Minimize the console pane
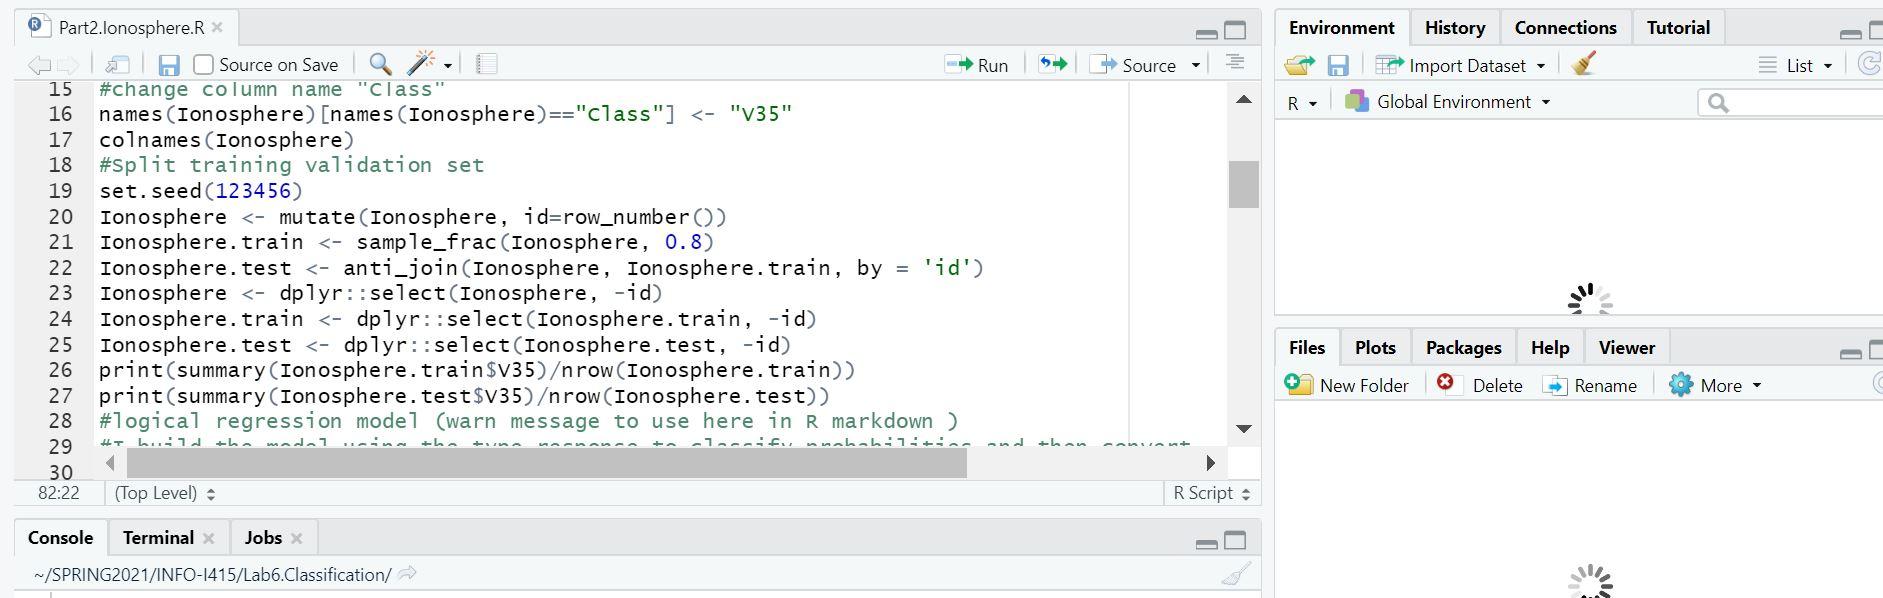The image size is (1883, 598). point(1207,543)
